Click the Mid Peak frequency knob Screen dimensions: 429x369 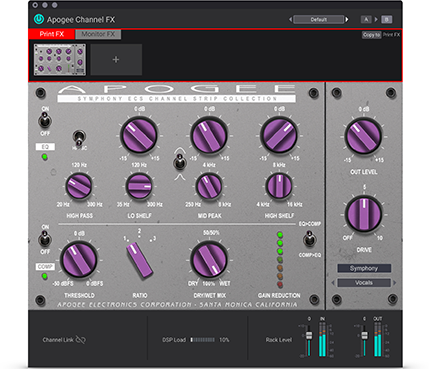[209, 186]
